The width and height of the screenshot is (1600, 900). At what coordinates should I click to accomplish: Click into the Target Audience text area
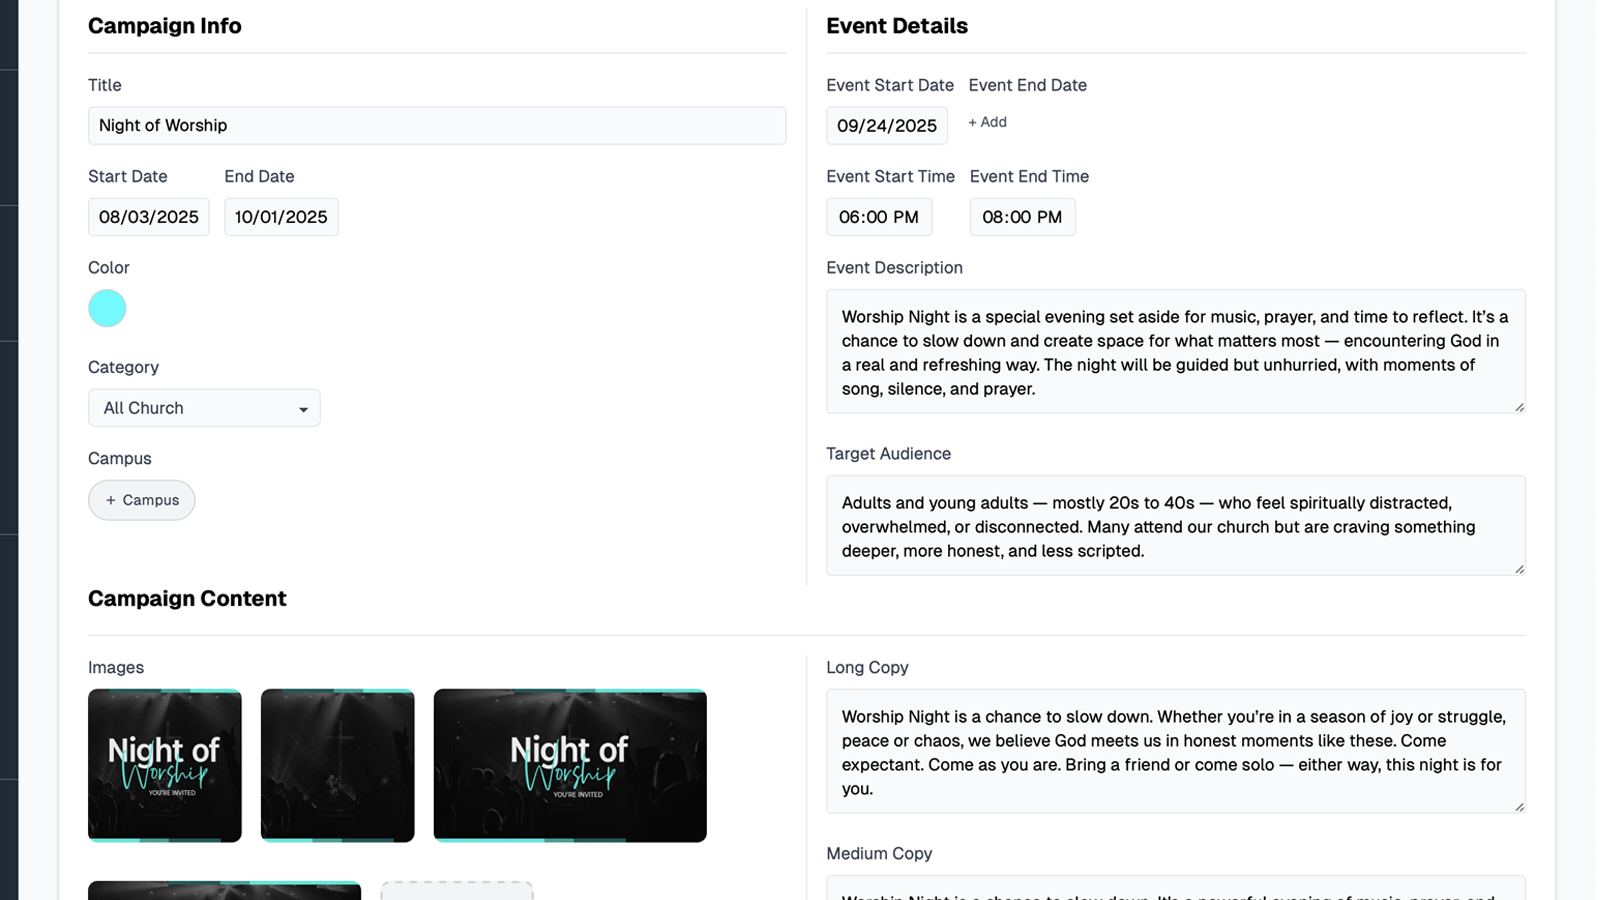point(1175,526)
